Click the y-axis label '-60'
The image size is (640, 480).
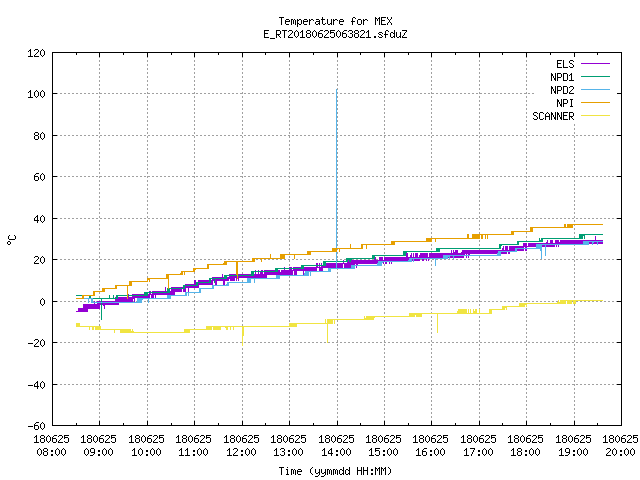[36, 426]
